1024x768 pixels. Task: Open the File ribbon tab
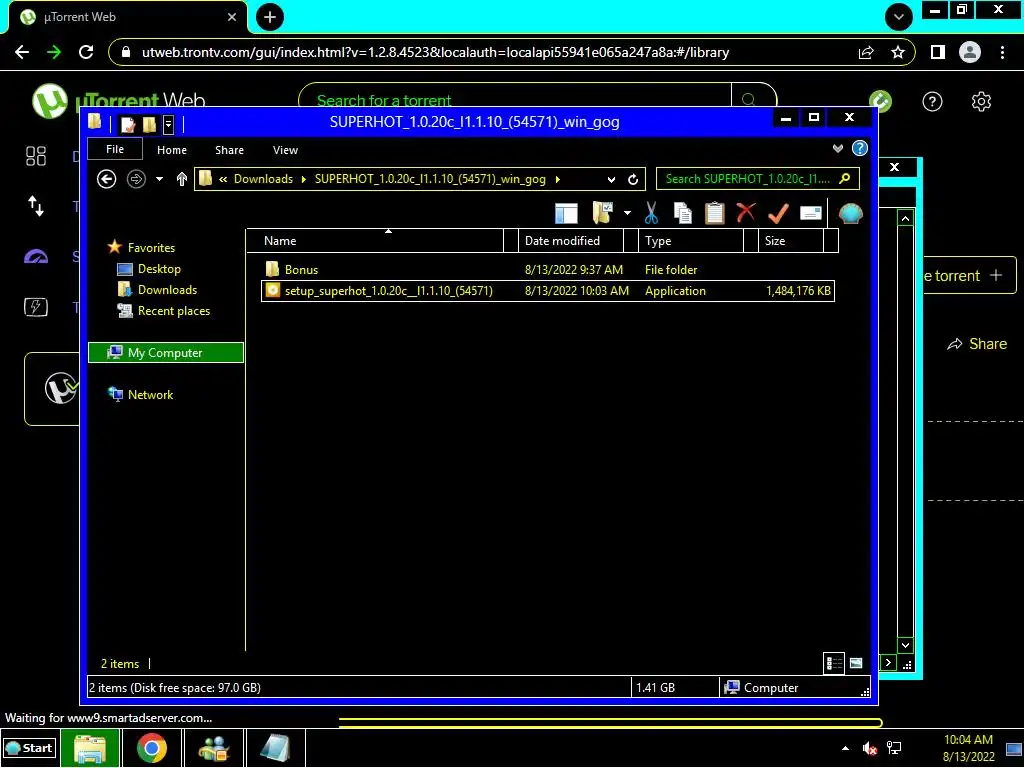point(115,149)
